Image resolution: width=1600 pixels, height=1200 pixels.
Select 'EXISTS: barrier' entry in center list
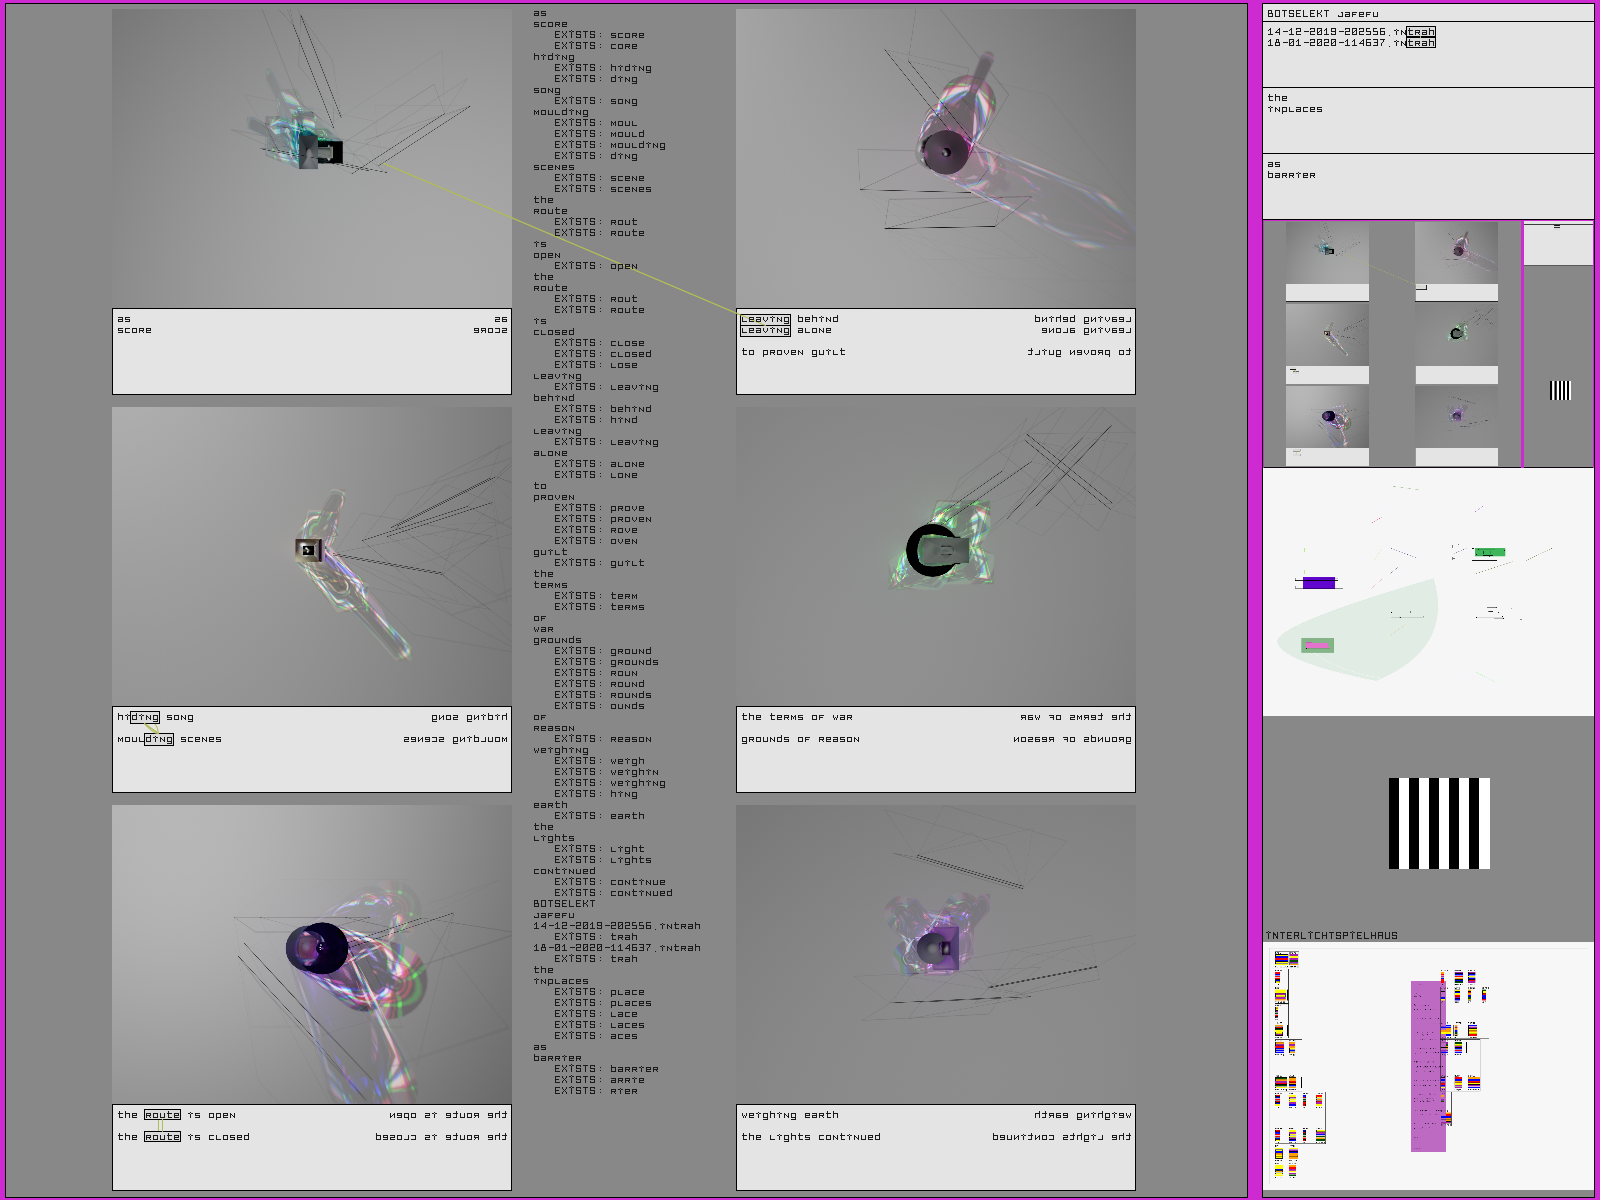(605, 1069)
